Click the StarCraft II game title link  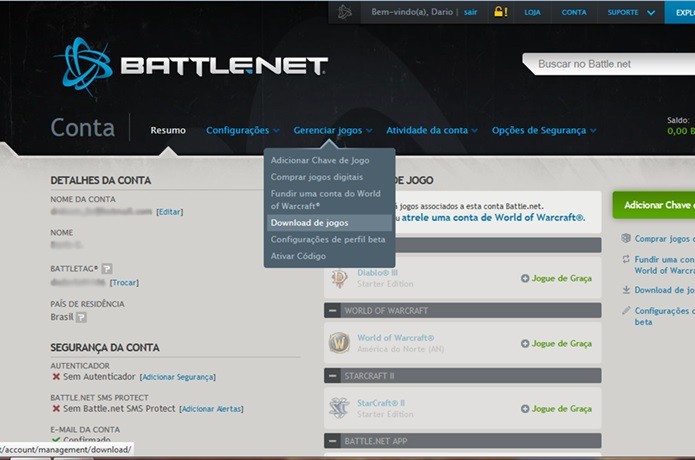coord(381,403)
